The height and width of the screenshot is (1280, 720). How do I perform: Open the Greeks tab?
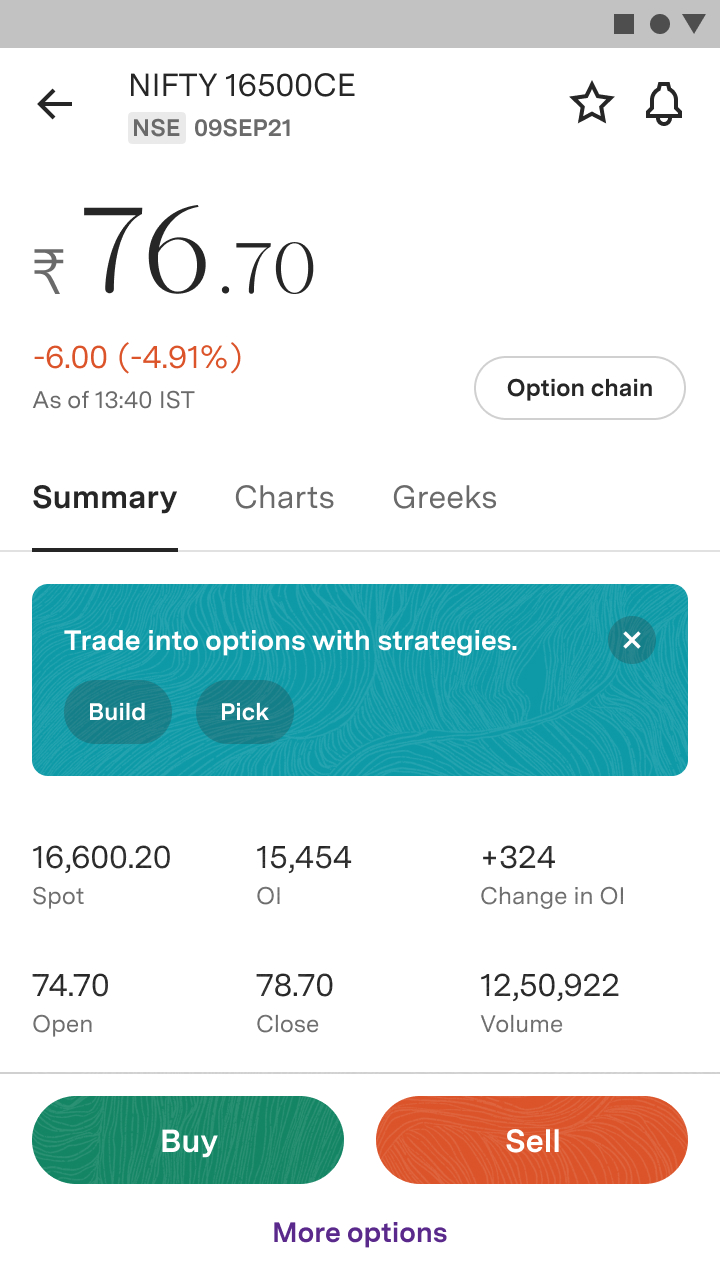445,498
